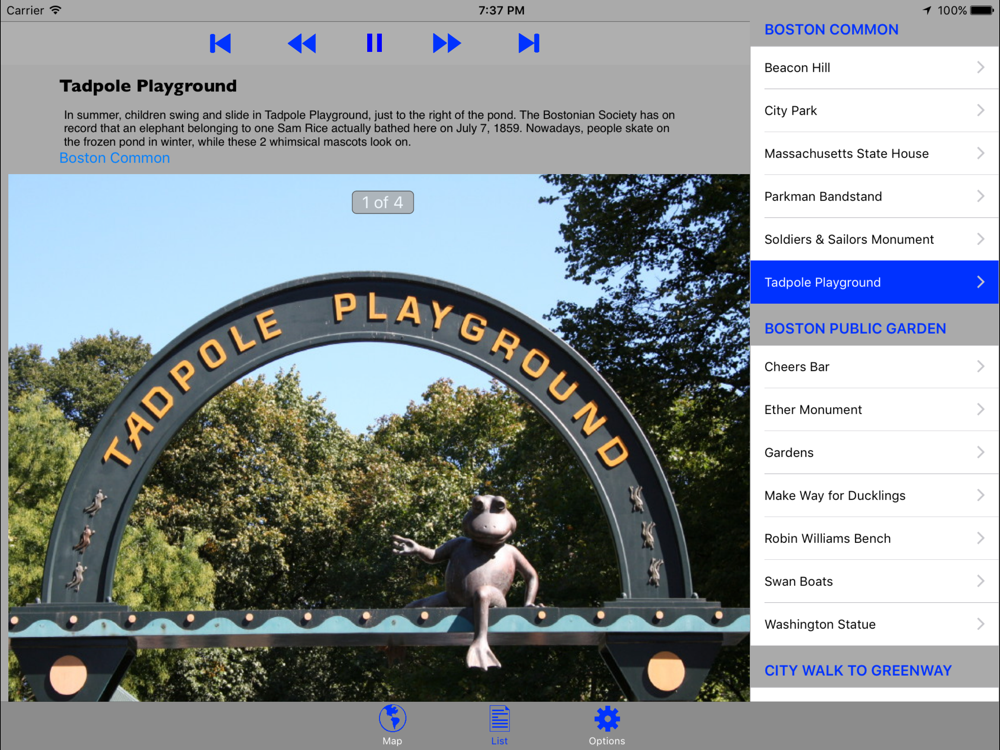Viewport: 1000px width, 750px height.
Task: Tap the Tadpole Playground arch photo
Action: (379, 438)
